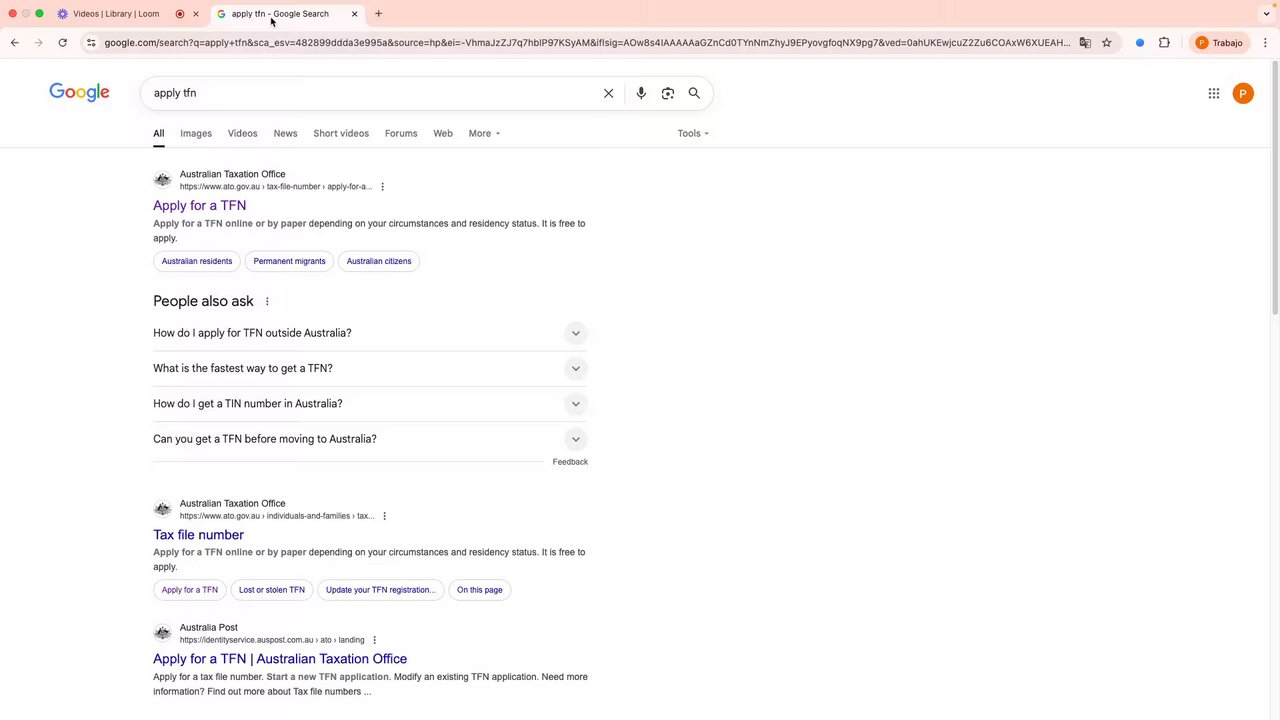
Task: Click the browser address bar URL
Action: coord(586,43)
